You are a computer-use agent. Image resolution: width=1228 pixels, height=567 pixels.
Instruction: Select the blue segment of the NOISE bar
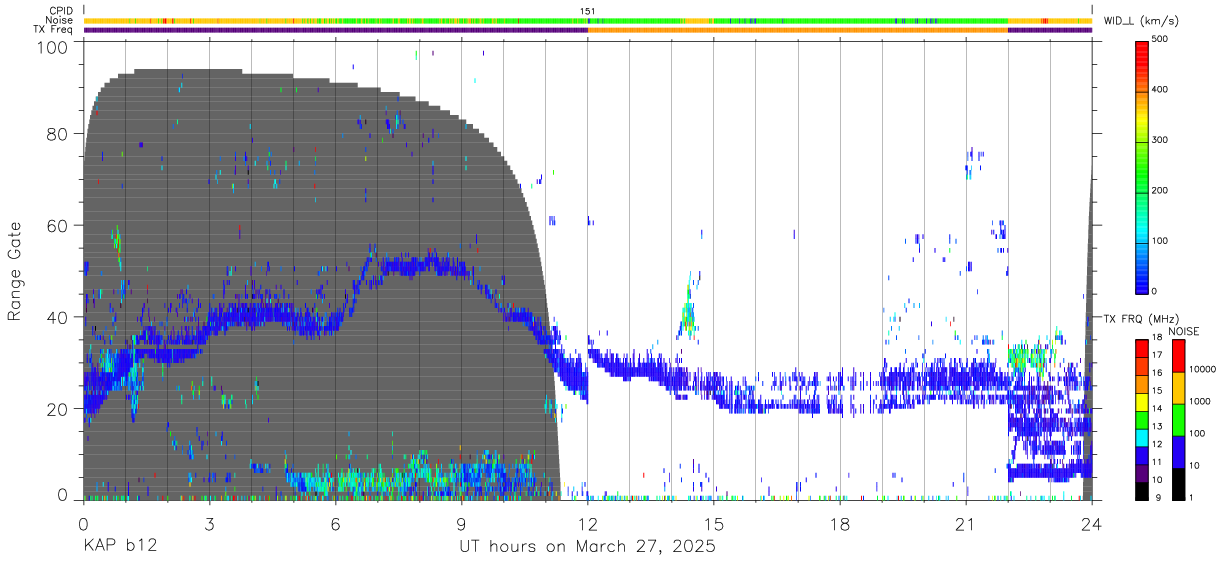(1177, 452)
